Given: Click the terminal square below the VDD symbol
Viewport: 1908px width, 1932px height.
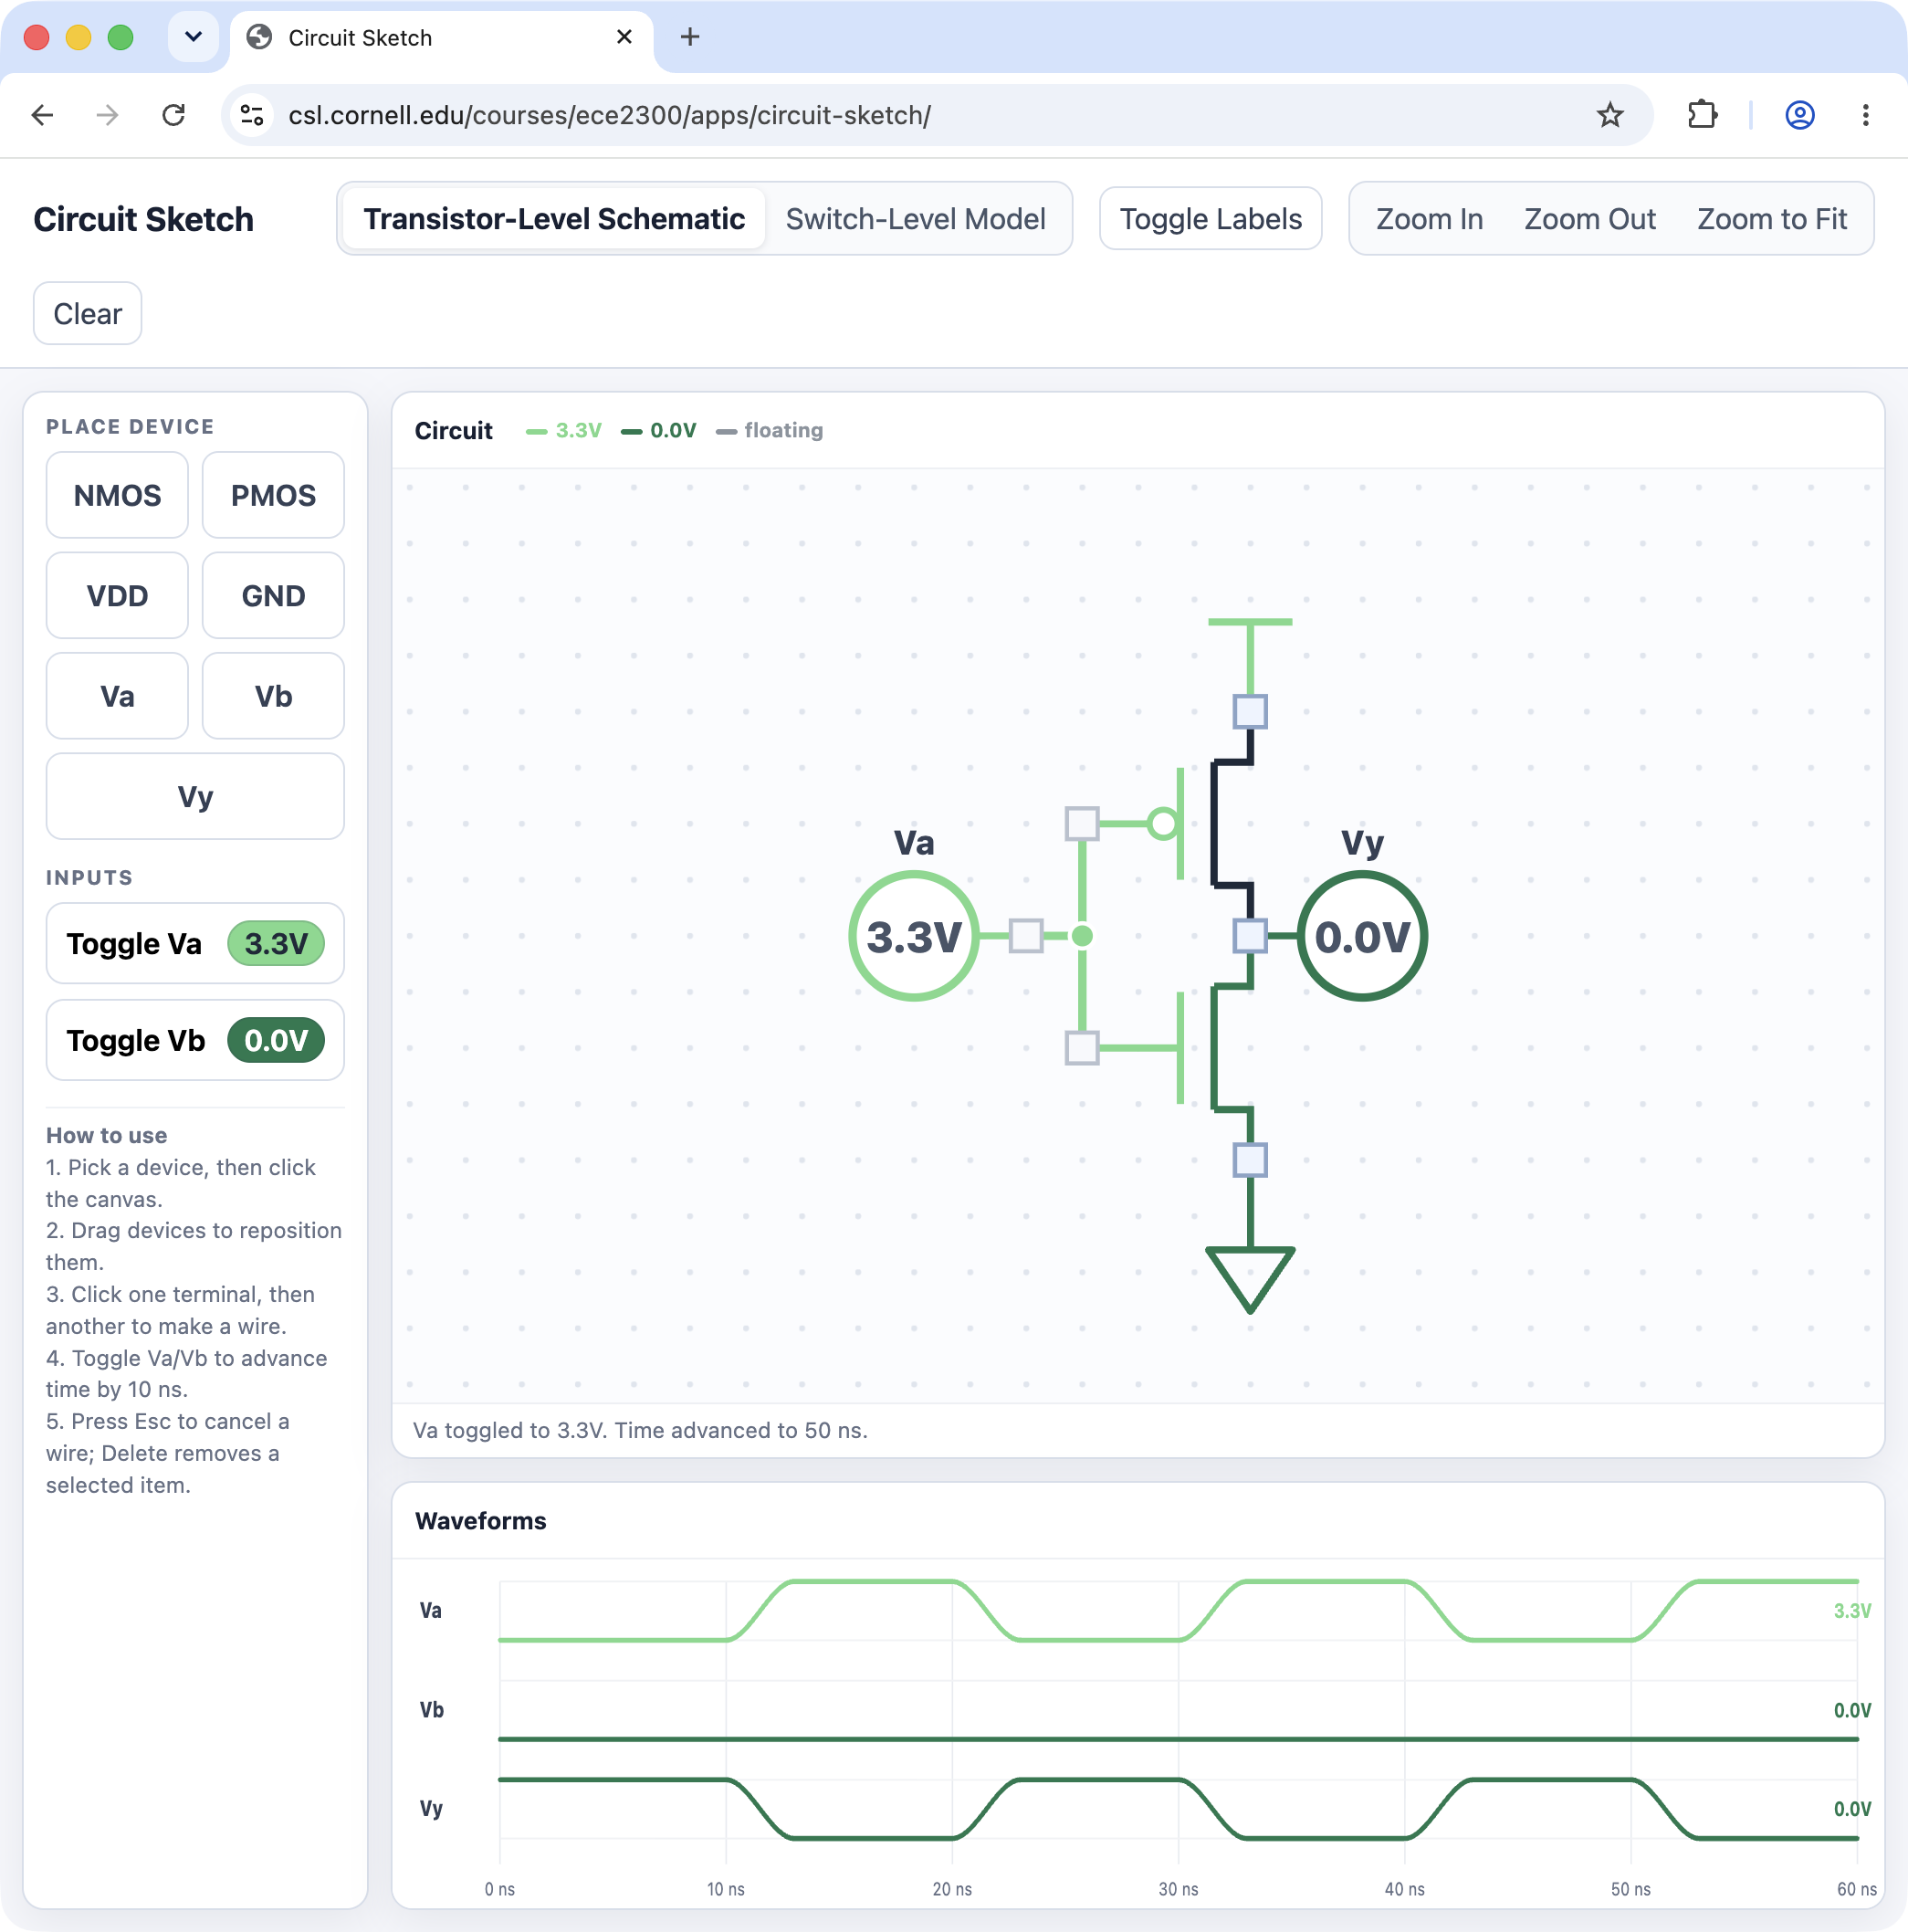Looking at the screenshot, I should coord(1250,712).
